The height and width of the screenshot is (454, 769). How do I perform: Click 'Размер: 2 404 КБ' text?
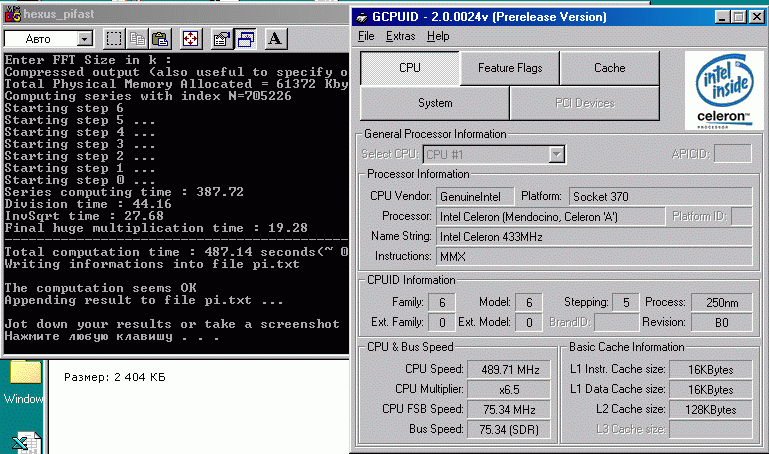click(115, 377)
